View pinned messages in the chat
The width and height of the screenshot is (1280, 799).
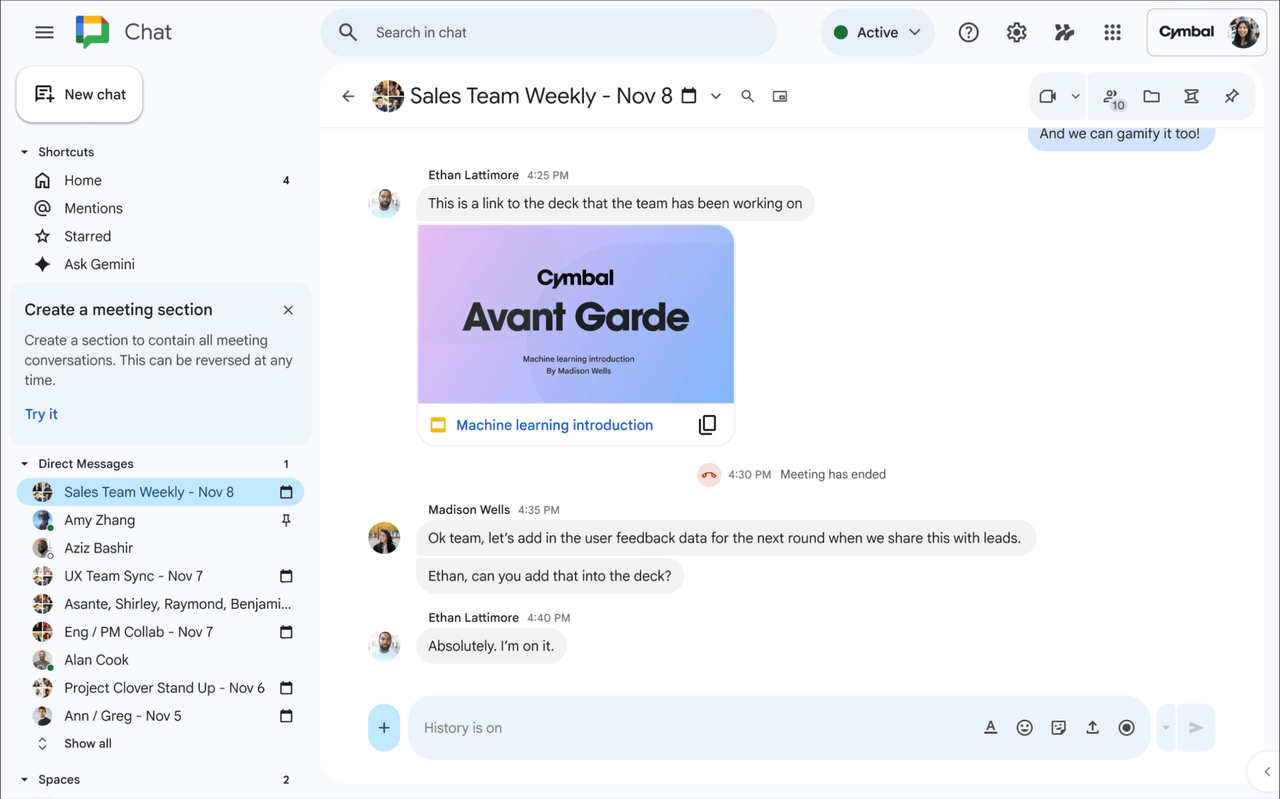1231,96
